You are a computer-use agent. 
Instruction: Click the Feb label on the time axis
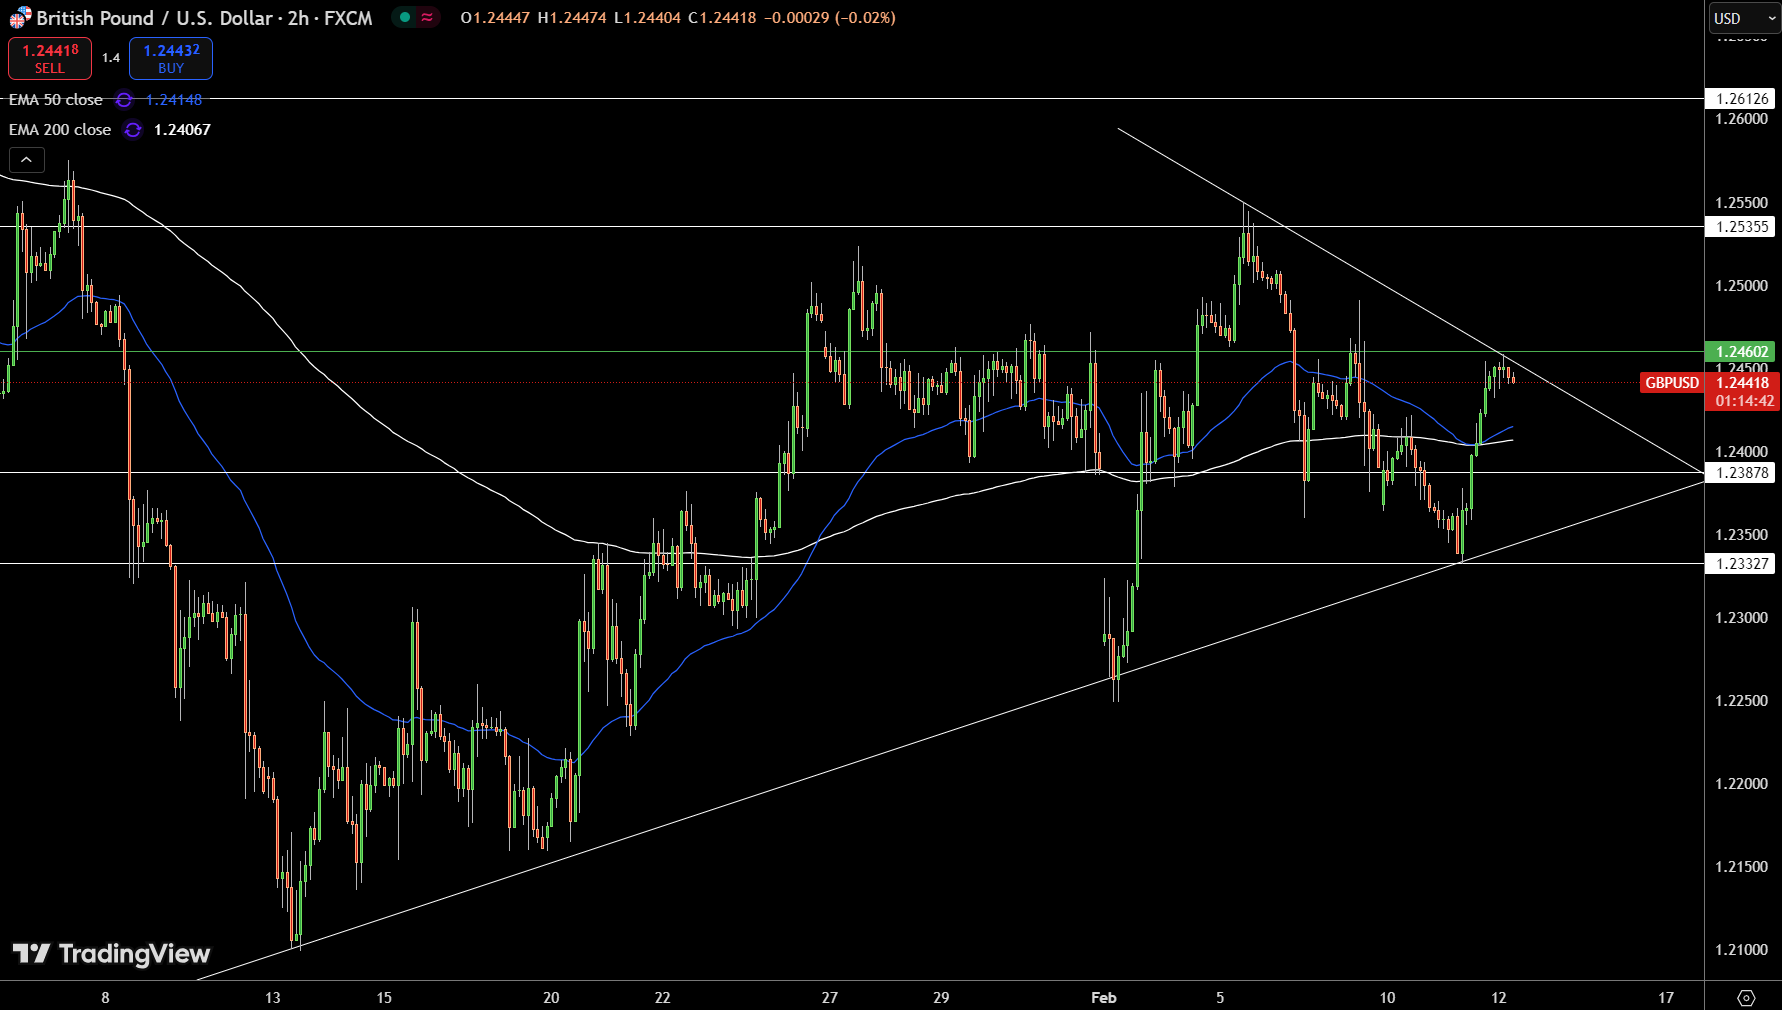pos(1104,998)
